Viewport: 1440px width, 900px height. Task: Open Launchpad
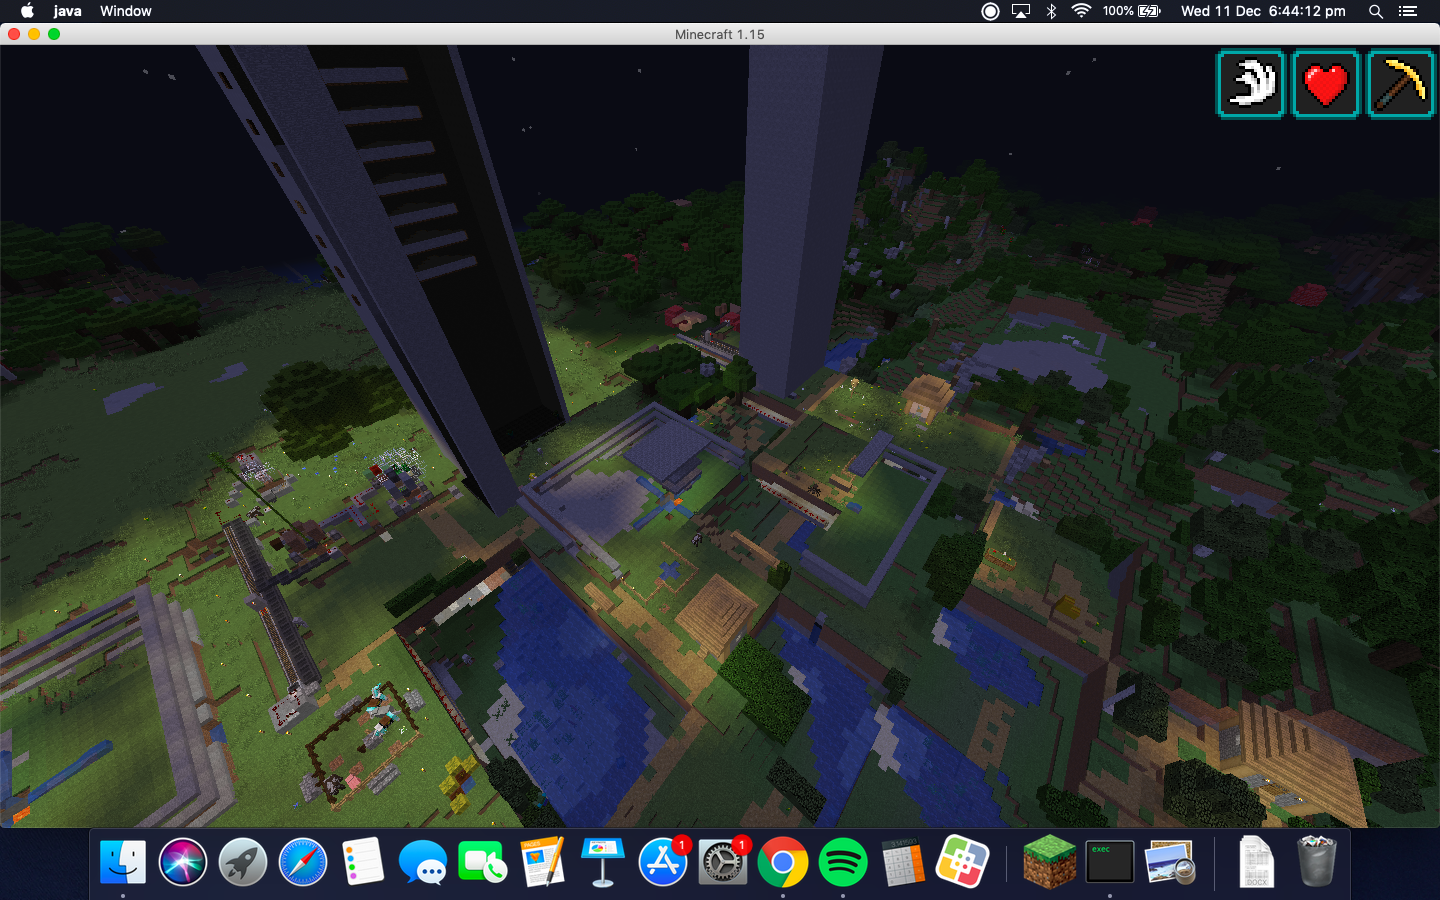click(x=243, y=862)
